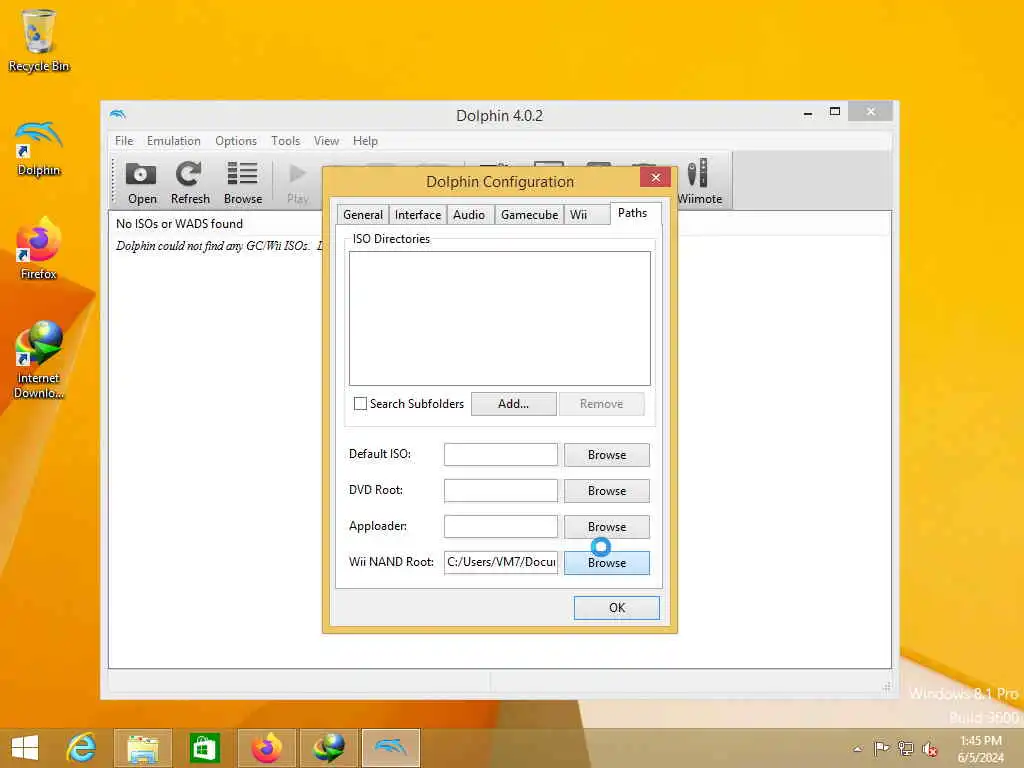The height and width of the screenshot is (768, 1024).
Task: Click the Dolphin logo in main window title bar
Action: pos(118,114)
